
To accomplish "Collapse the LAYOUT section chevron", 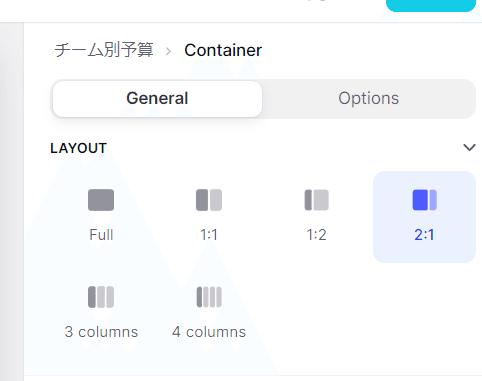I will [x=469, y=147].
